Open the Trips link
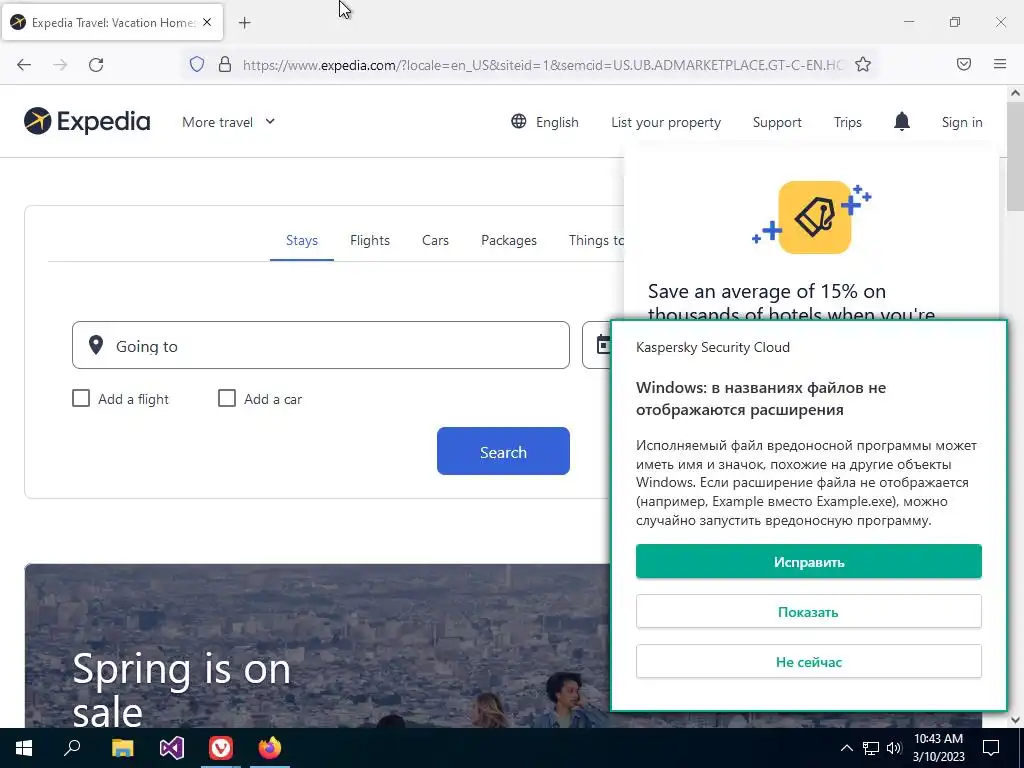The image size is (1024, 768). [848, 122]
